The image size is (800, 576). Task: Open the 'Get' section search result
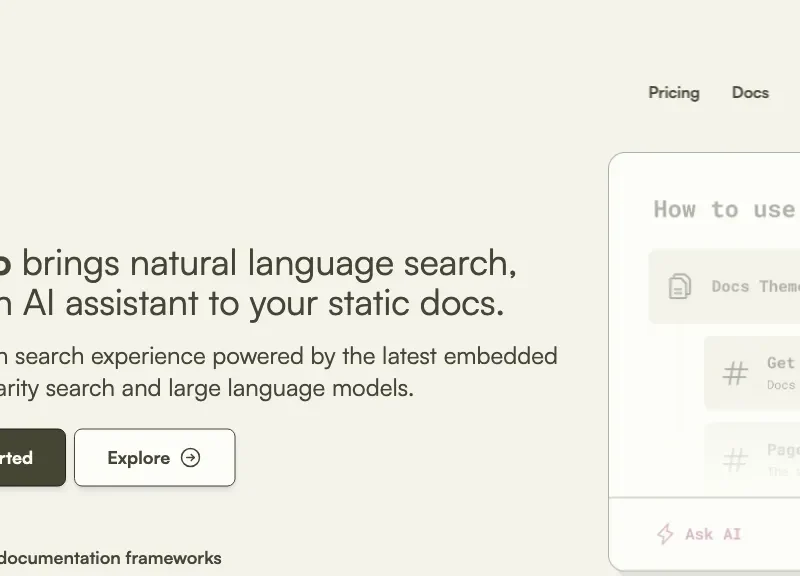tap(781, 372)
